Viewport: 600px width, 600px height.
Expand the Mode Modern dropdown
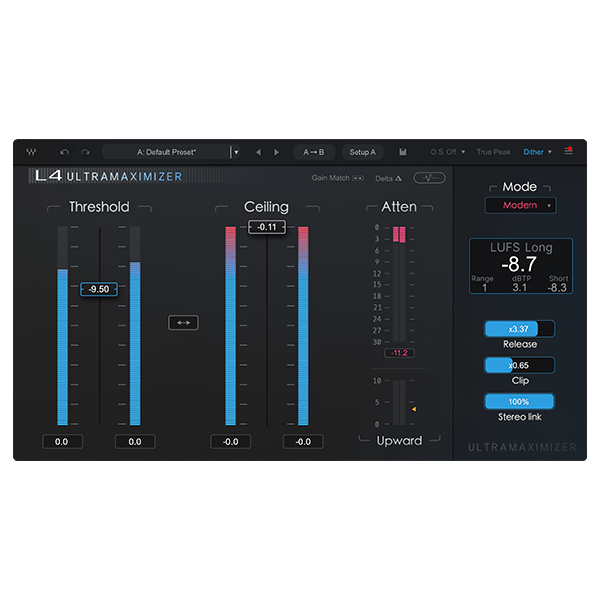520,205
